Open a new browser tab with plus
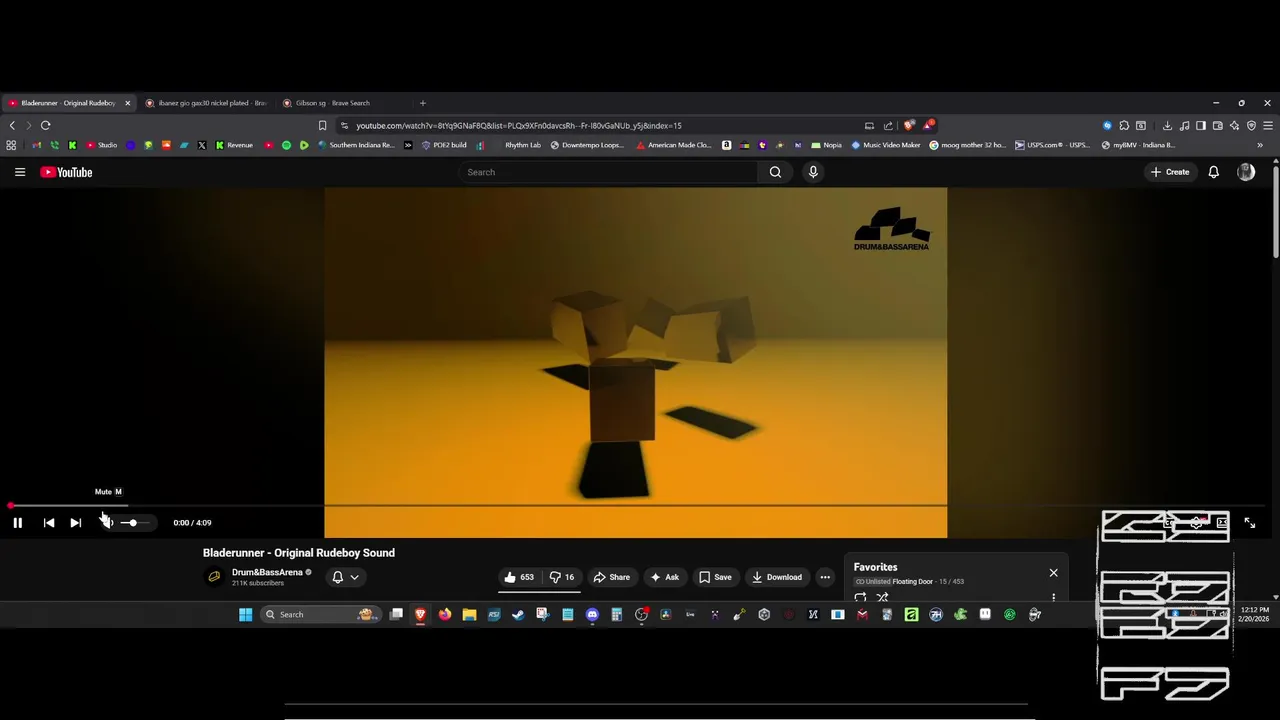 (x=422, y=103)
